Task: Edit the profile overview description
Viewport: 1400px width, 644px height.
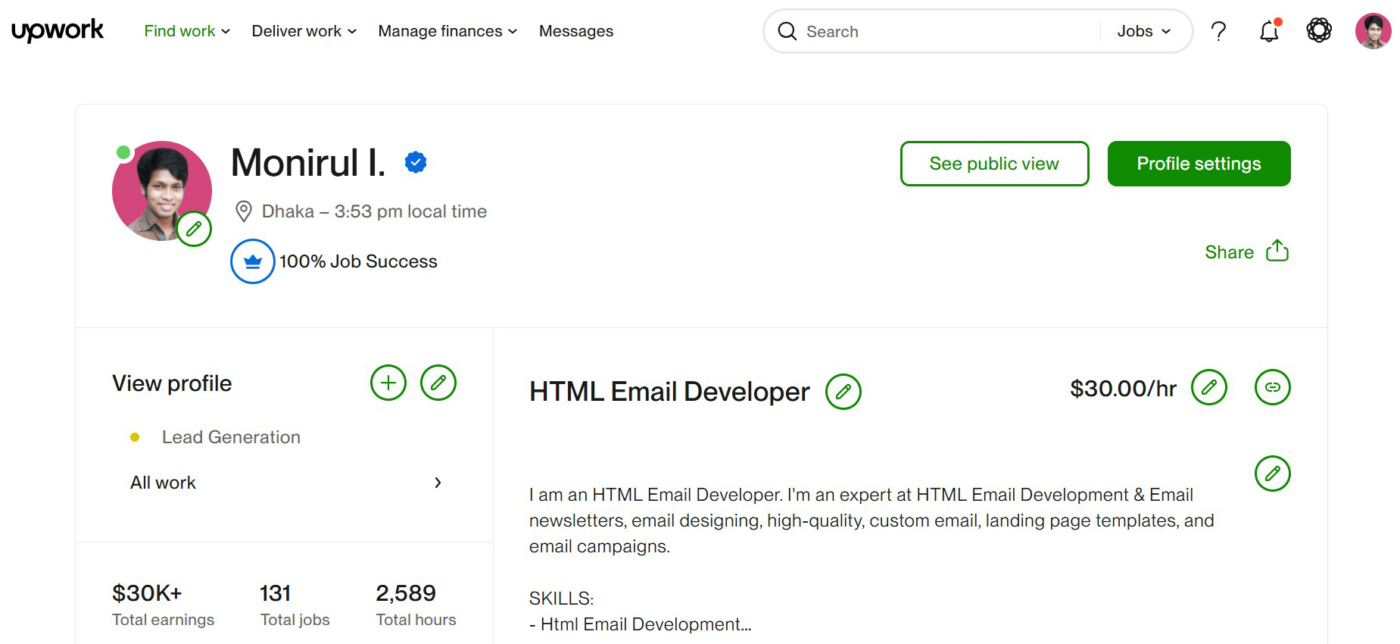Action: coord(1272,473)
